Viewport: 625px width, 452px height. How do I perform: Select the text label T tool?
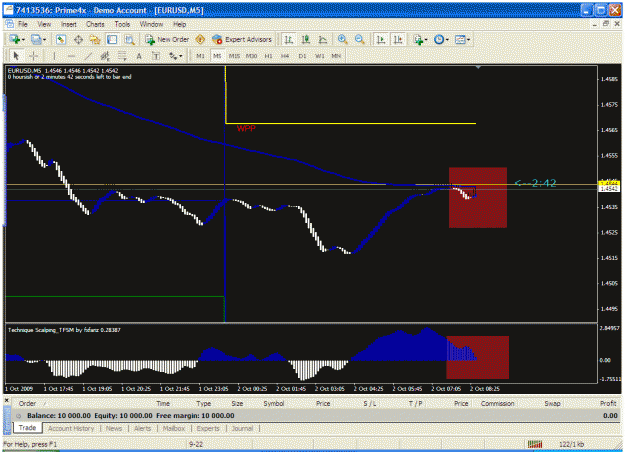click(156, 56)
